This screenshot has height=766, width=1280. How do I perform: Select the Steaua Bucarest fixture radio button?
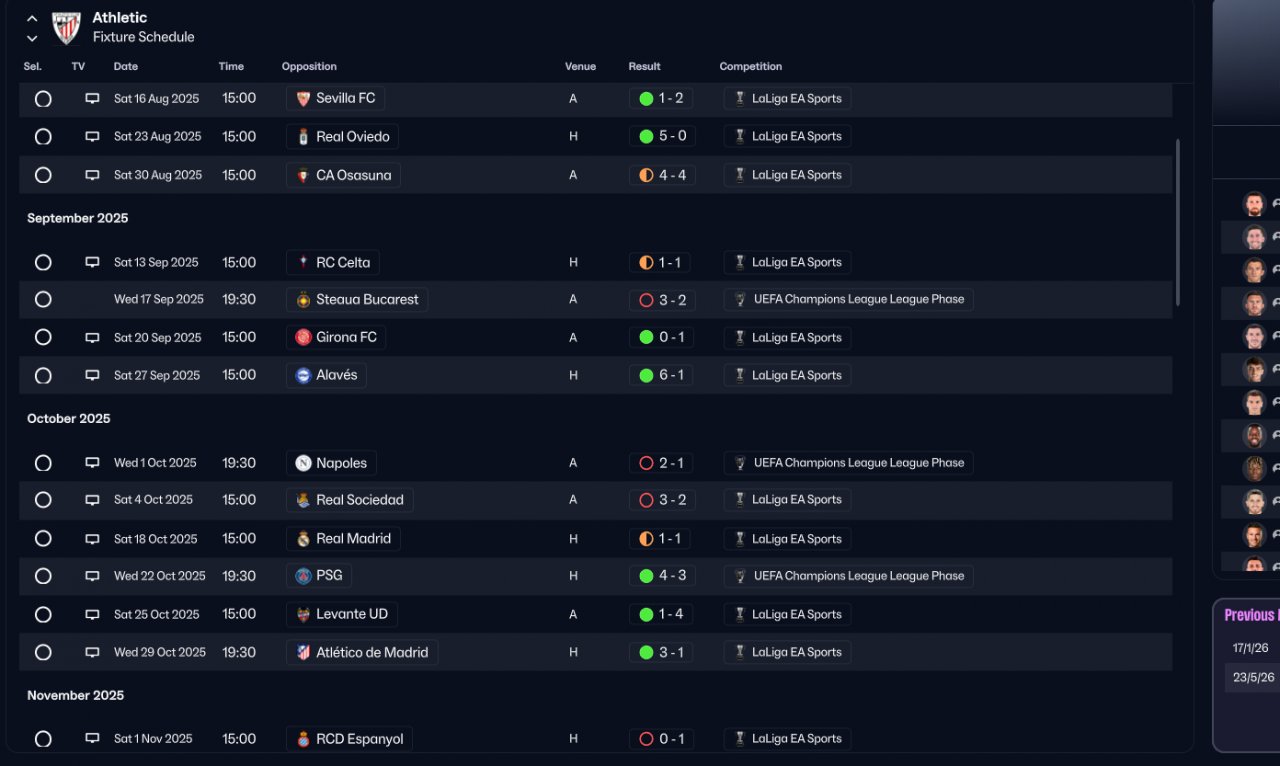coord(43,300)
